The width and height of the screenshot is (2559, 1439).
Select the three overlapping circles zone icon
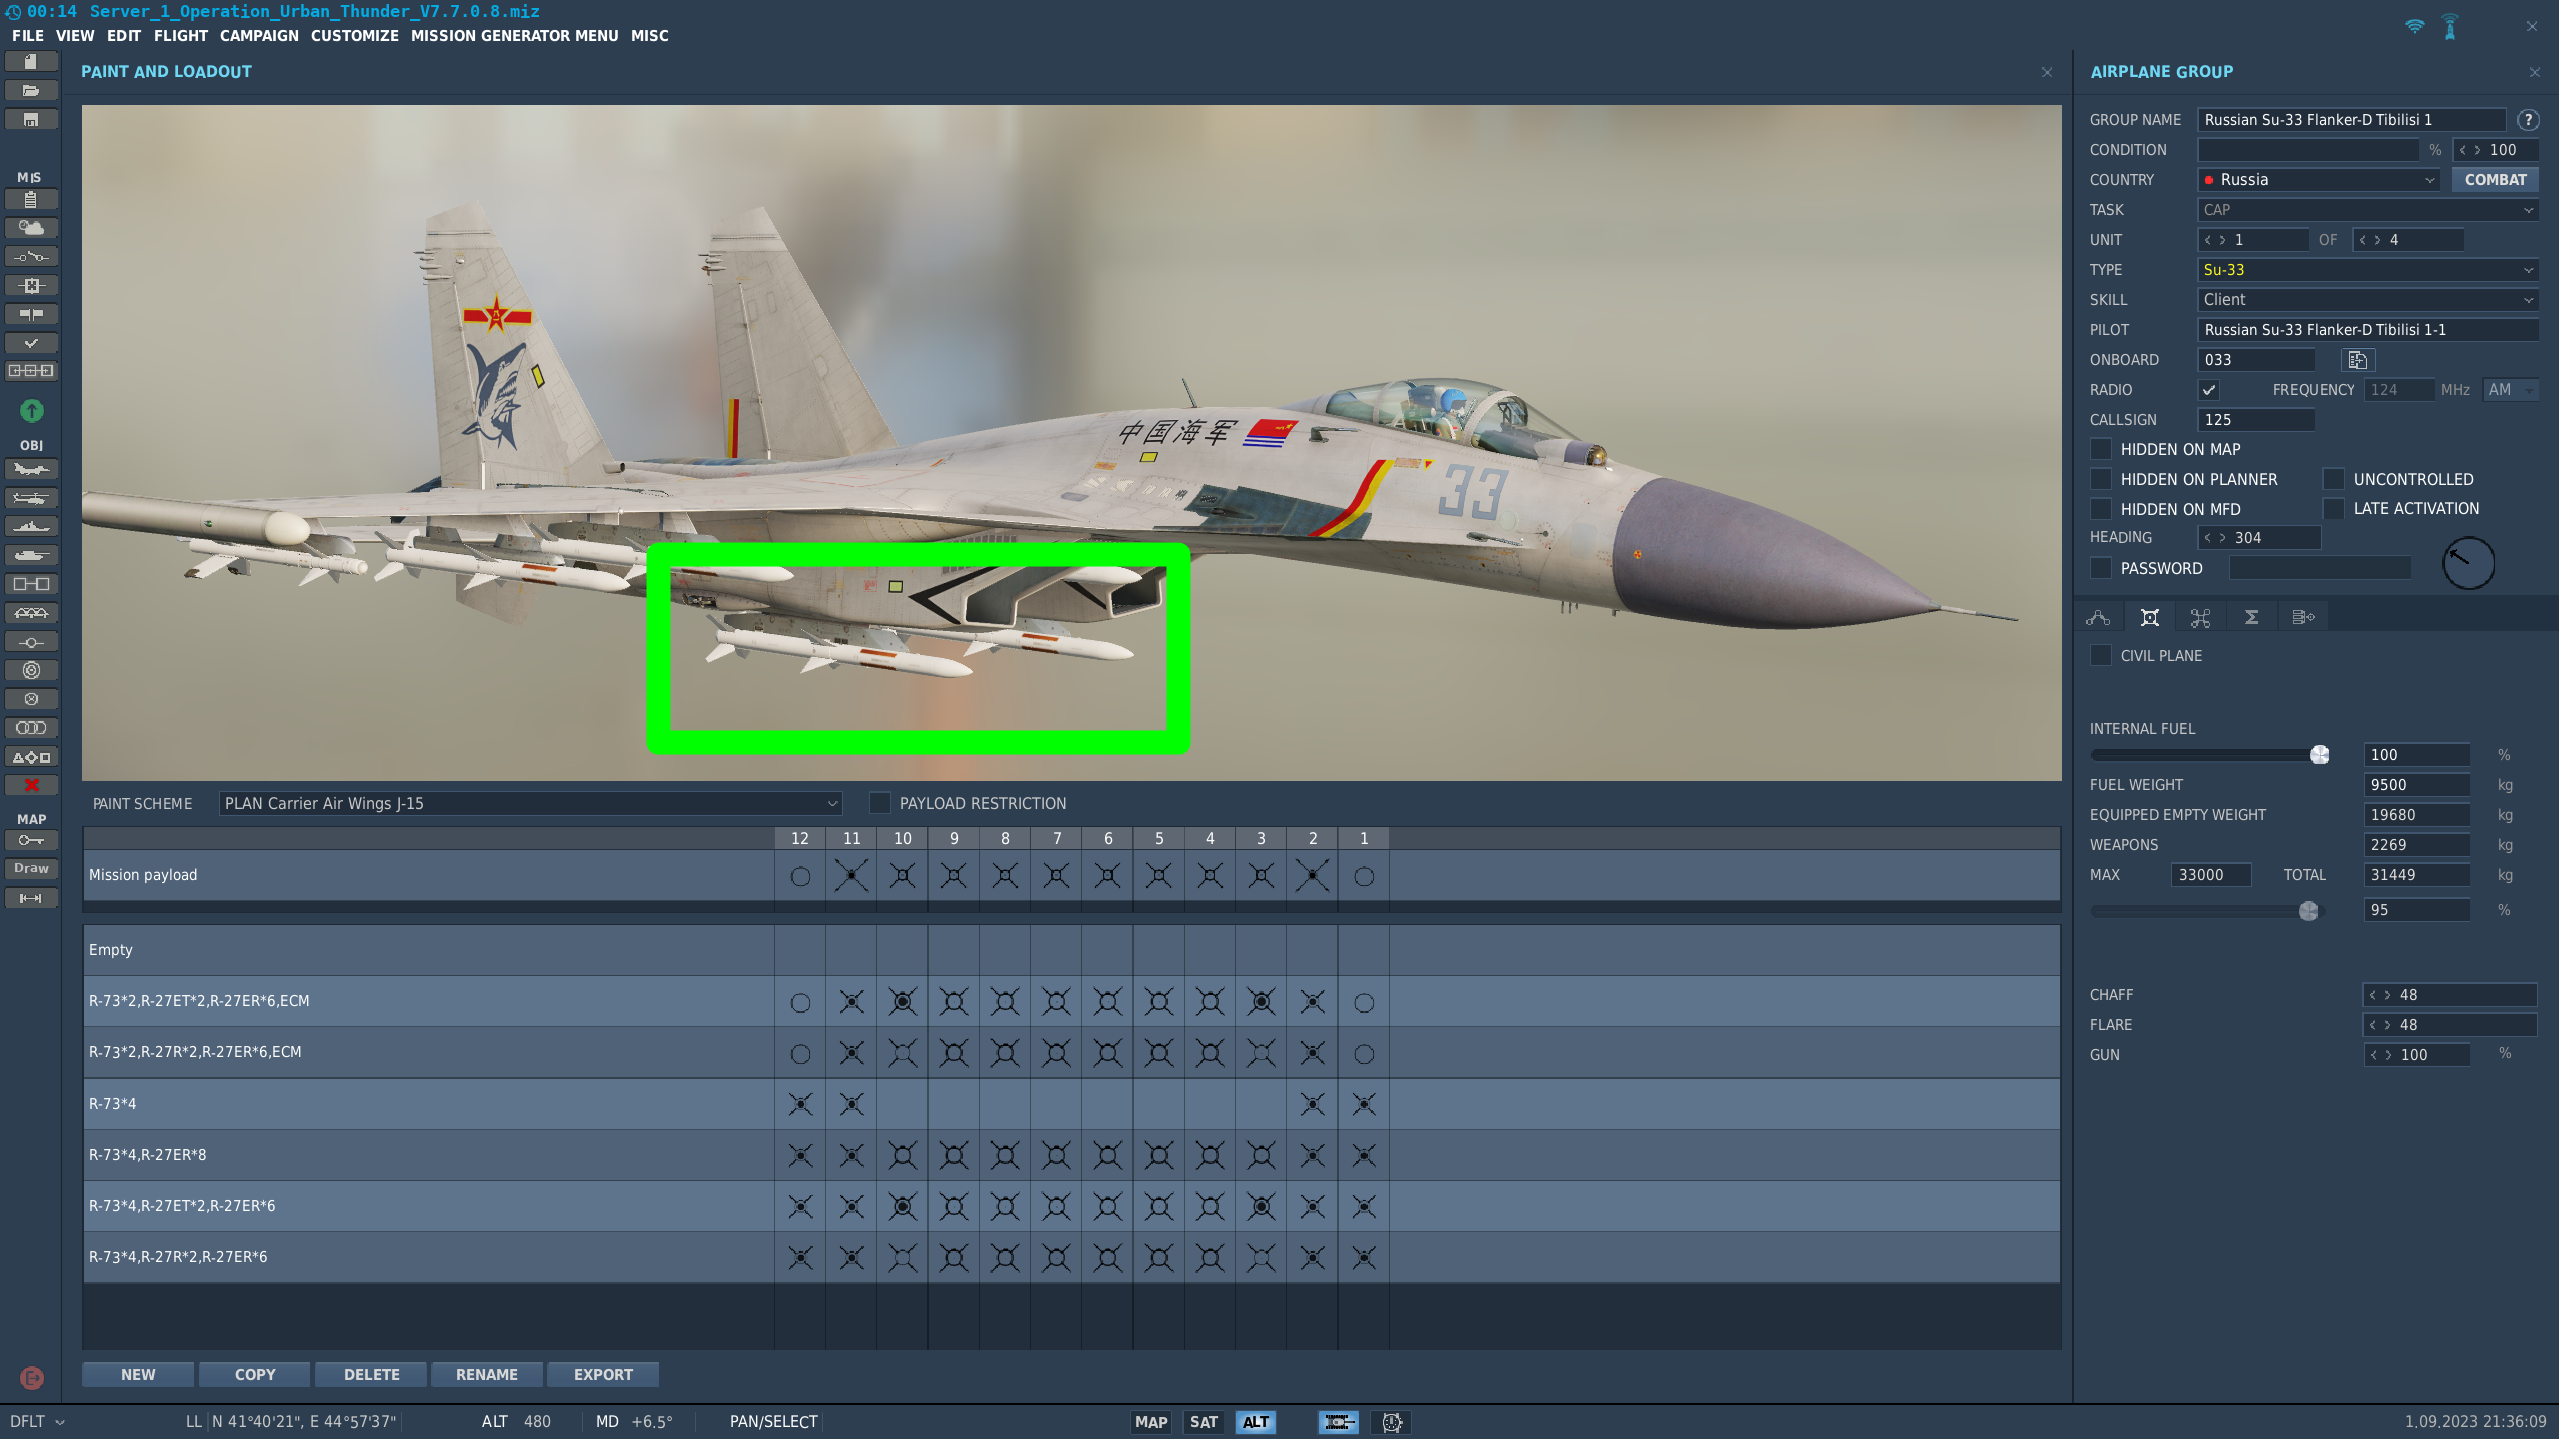[x=31, y=728]
